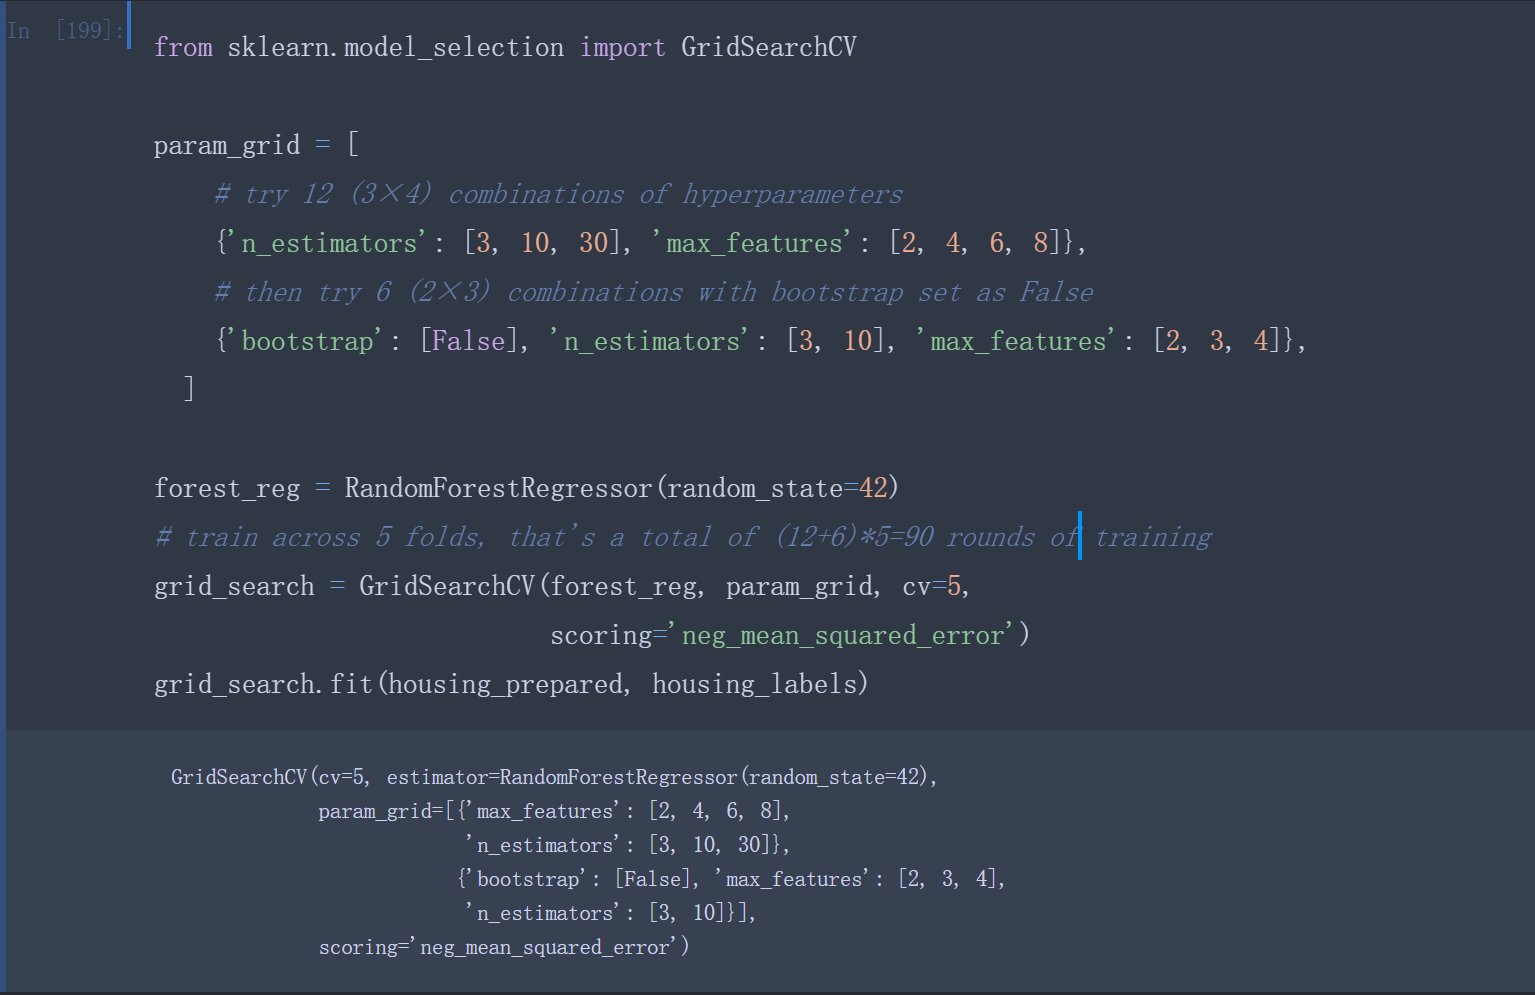
Task: Click comment 'then try 6 (2×3) combinations'
Action: tap(654, 292)
